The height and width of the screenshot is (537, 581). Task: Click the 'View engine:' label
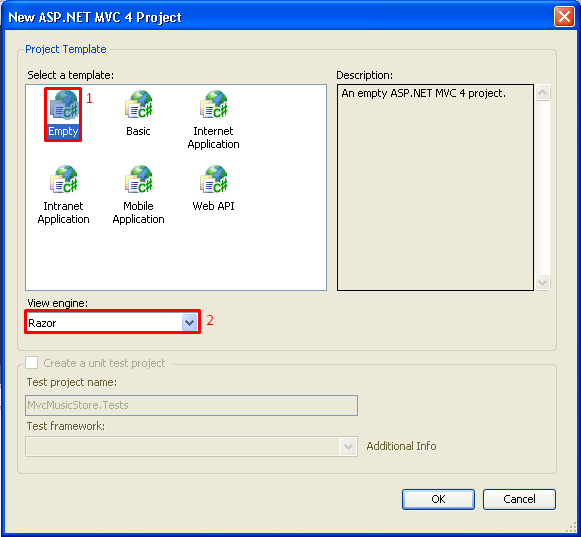(x=57, y=303)
